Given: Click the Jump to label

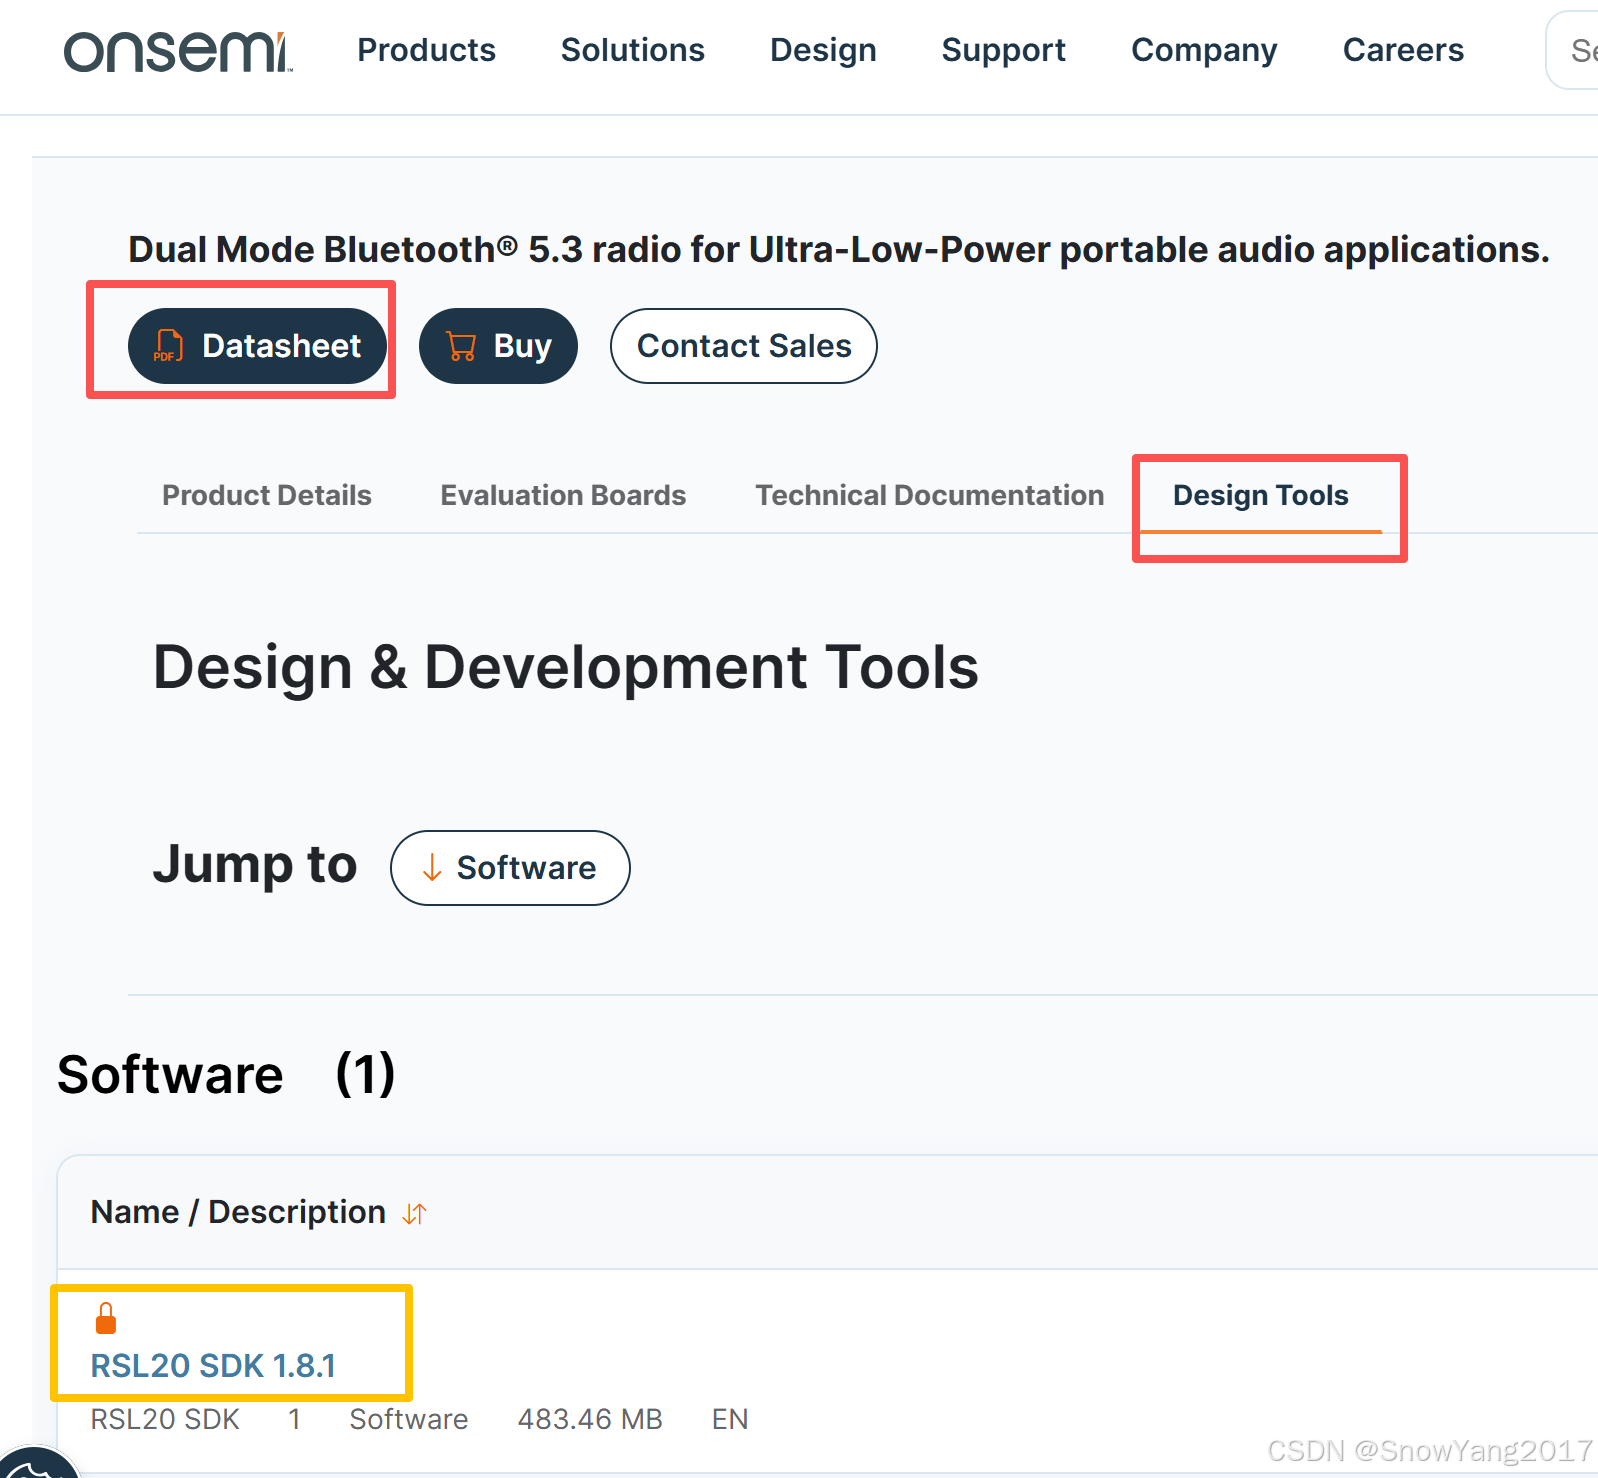Looking at the screenshot, I should point(255,865).
